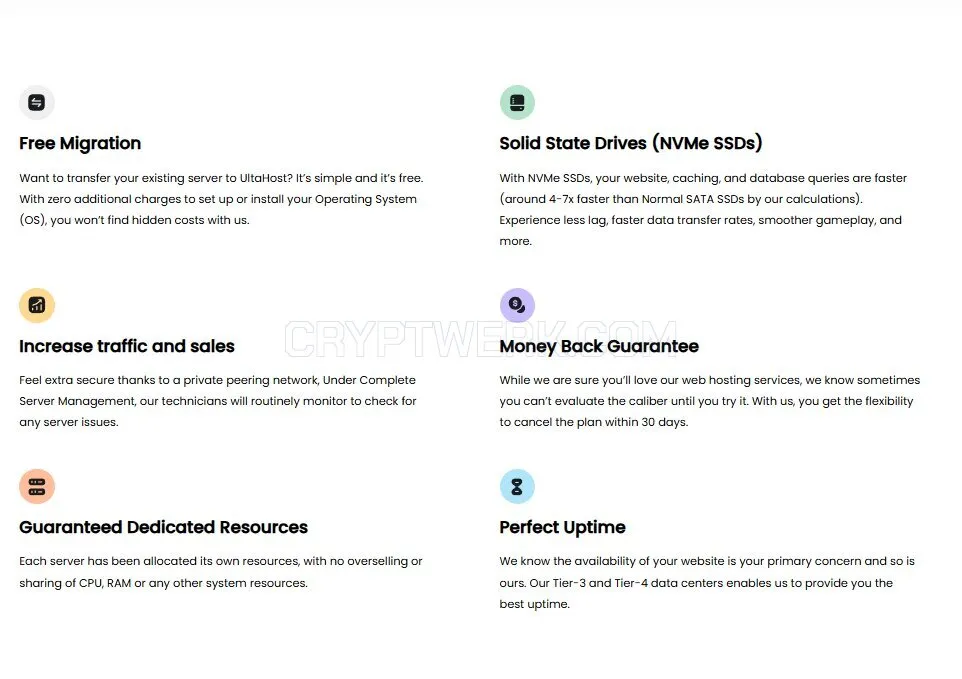Select the Tier-3 and Tier-4 data centers paragraph
The image size is (962, 679).
tap(707, 582)
